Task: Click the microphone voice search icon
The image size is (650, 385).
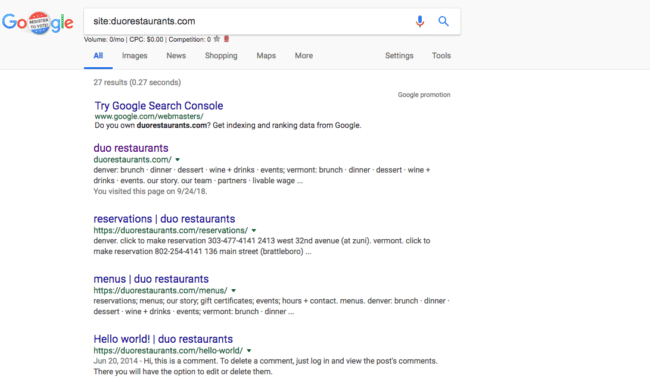Action: (x=420, y=21)
